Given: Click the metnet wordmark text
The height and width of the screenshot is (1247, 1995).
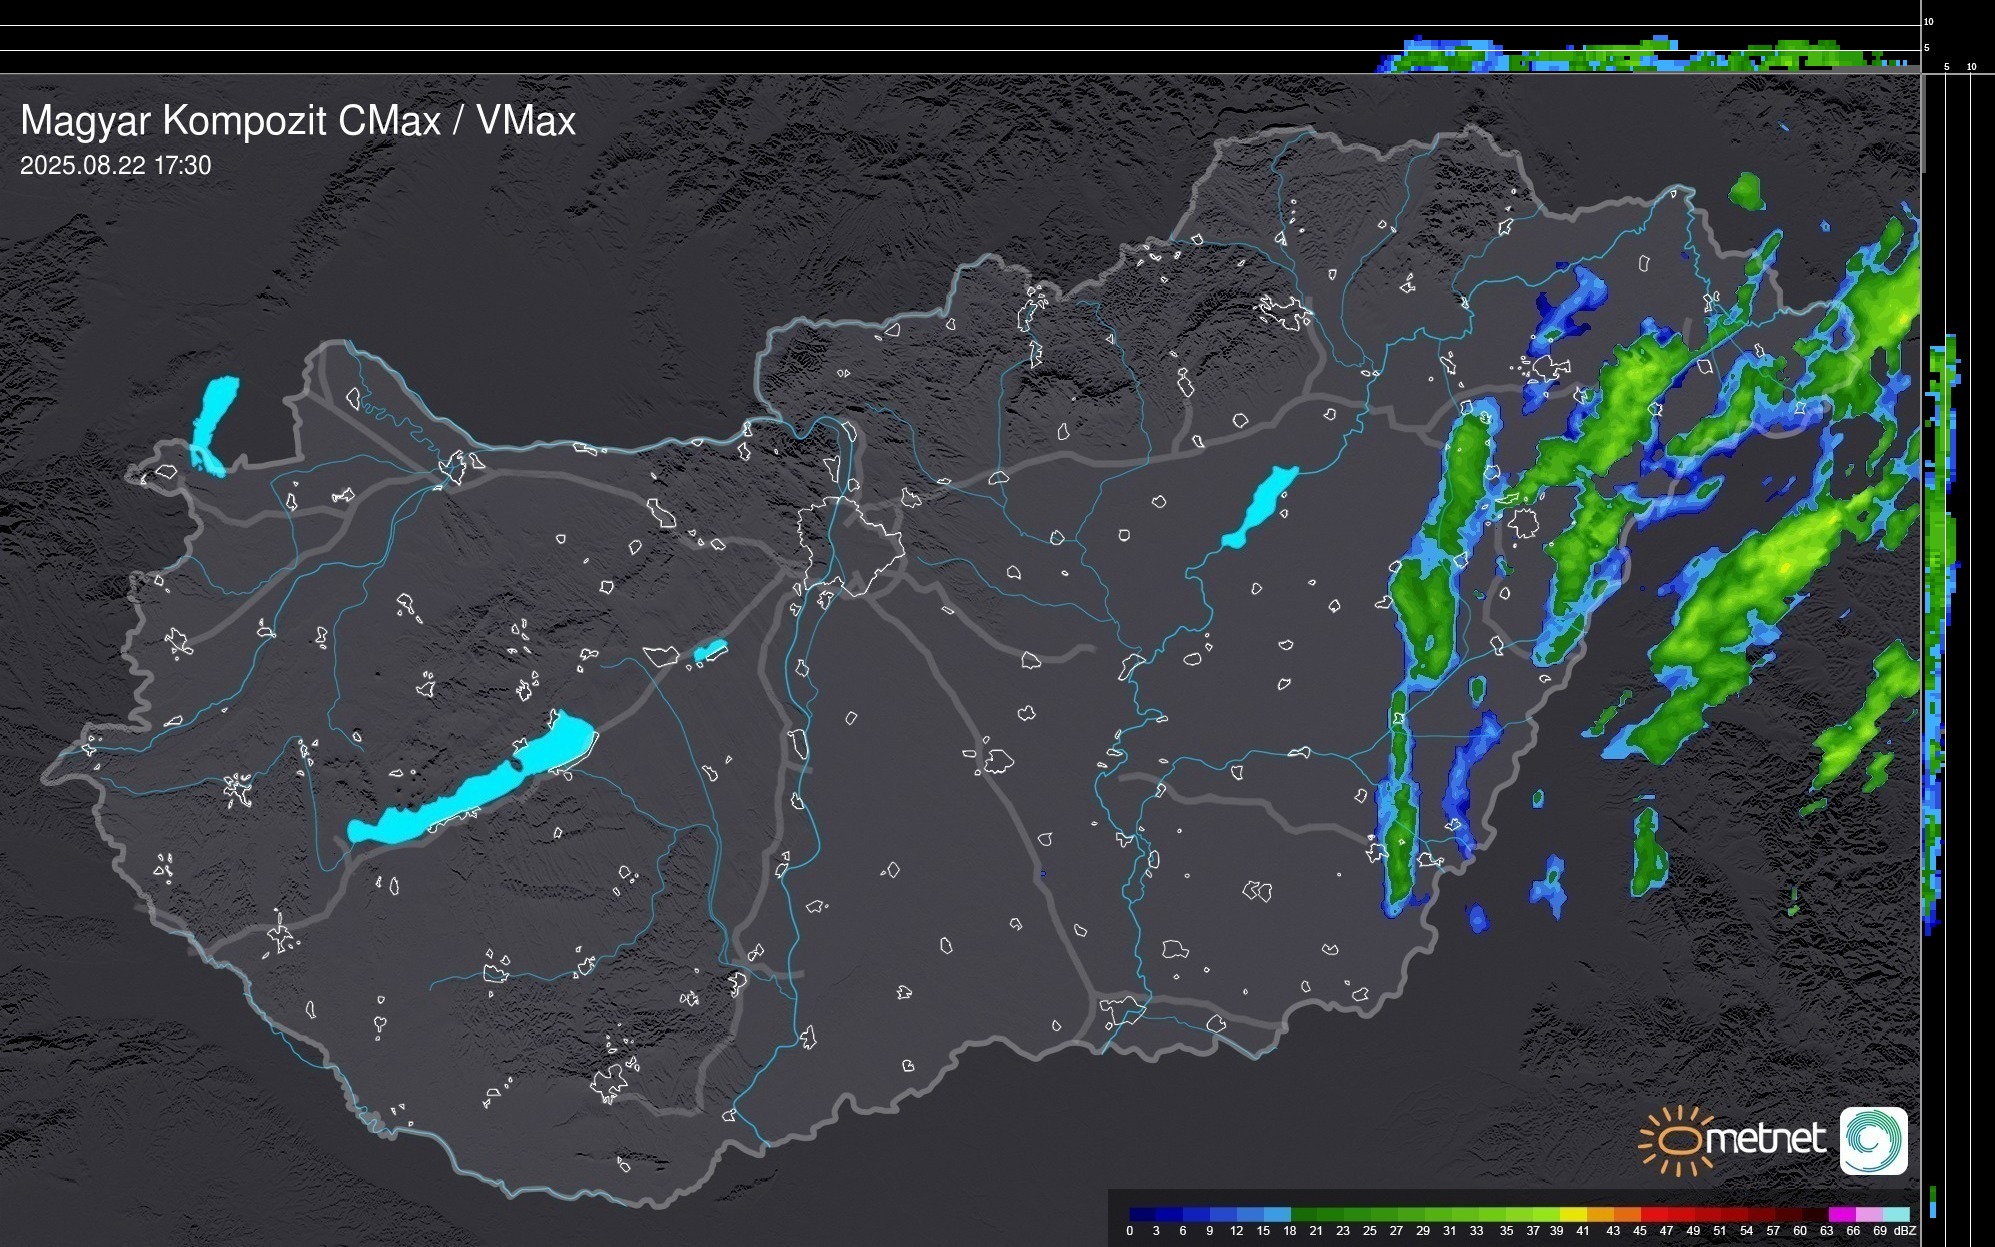Looking at the screenshot, I should (x=1768, y=1140).
